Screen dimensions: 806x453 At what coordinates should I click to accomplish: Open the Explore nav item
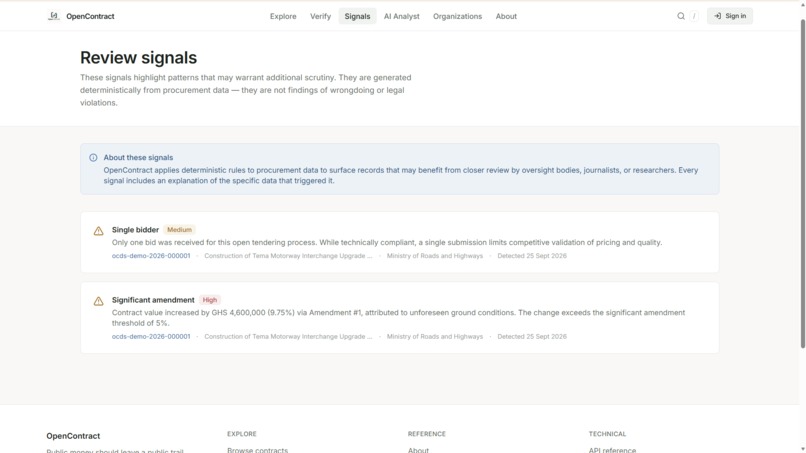(x=283, y=16)
